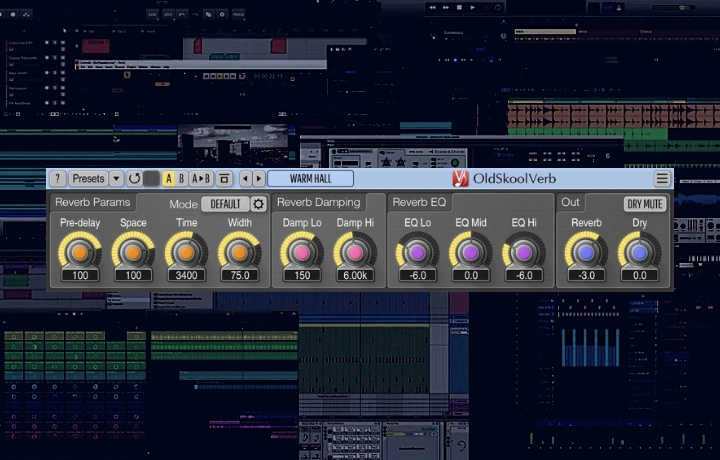
Task: Click the Time value 3400
Action: [x=186, y=275]
